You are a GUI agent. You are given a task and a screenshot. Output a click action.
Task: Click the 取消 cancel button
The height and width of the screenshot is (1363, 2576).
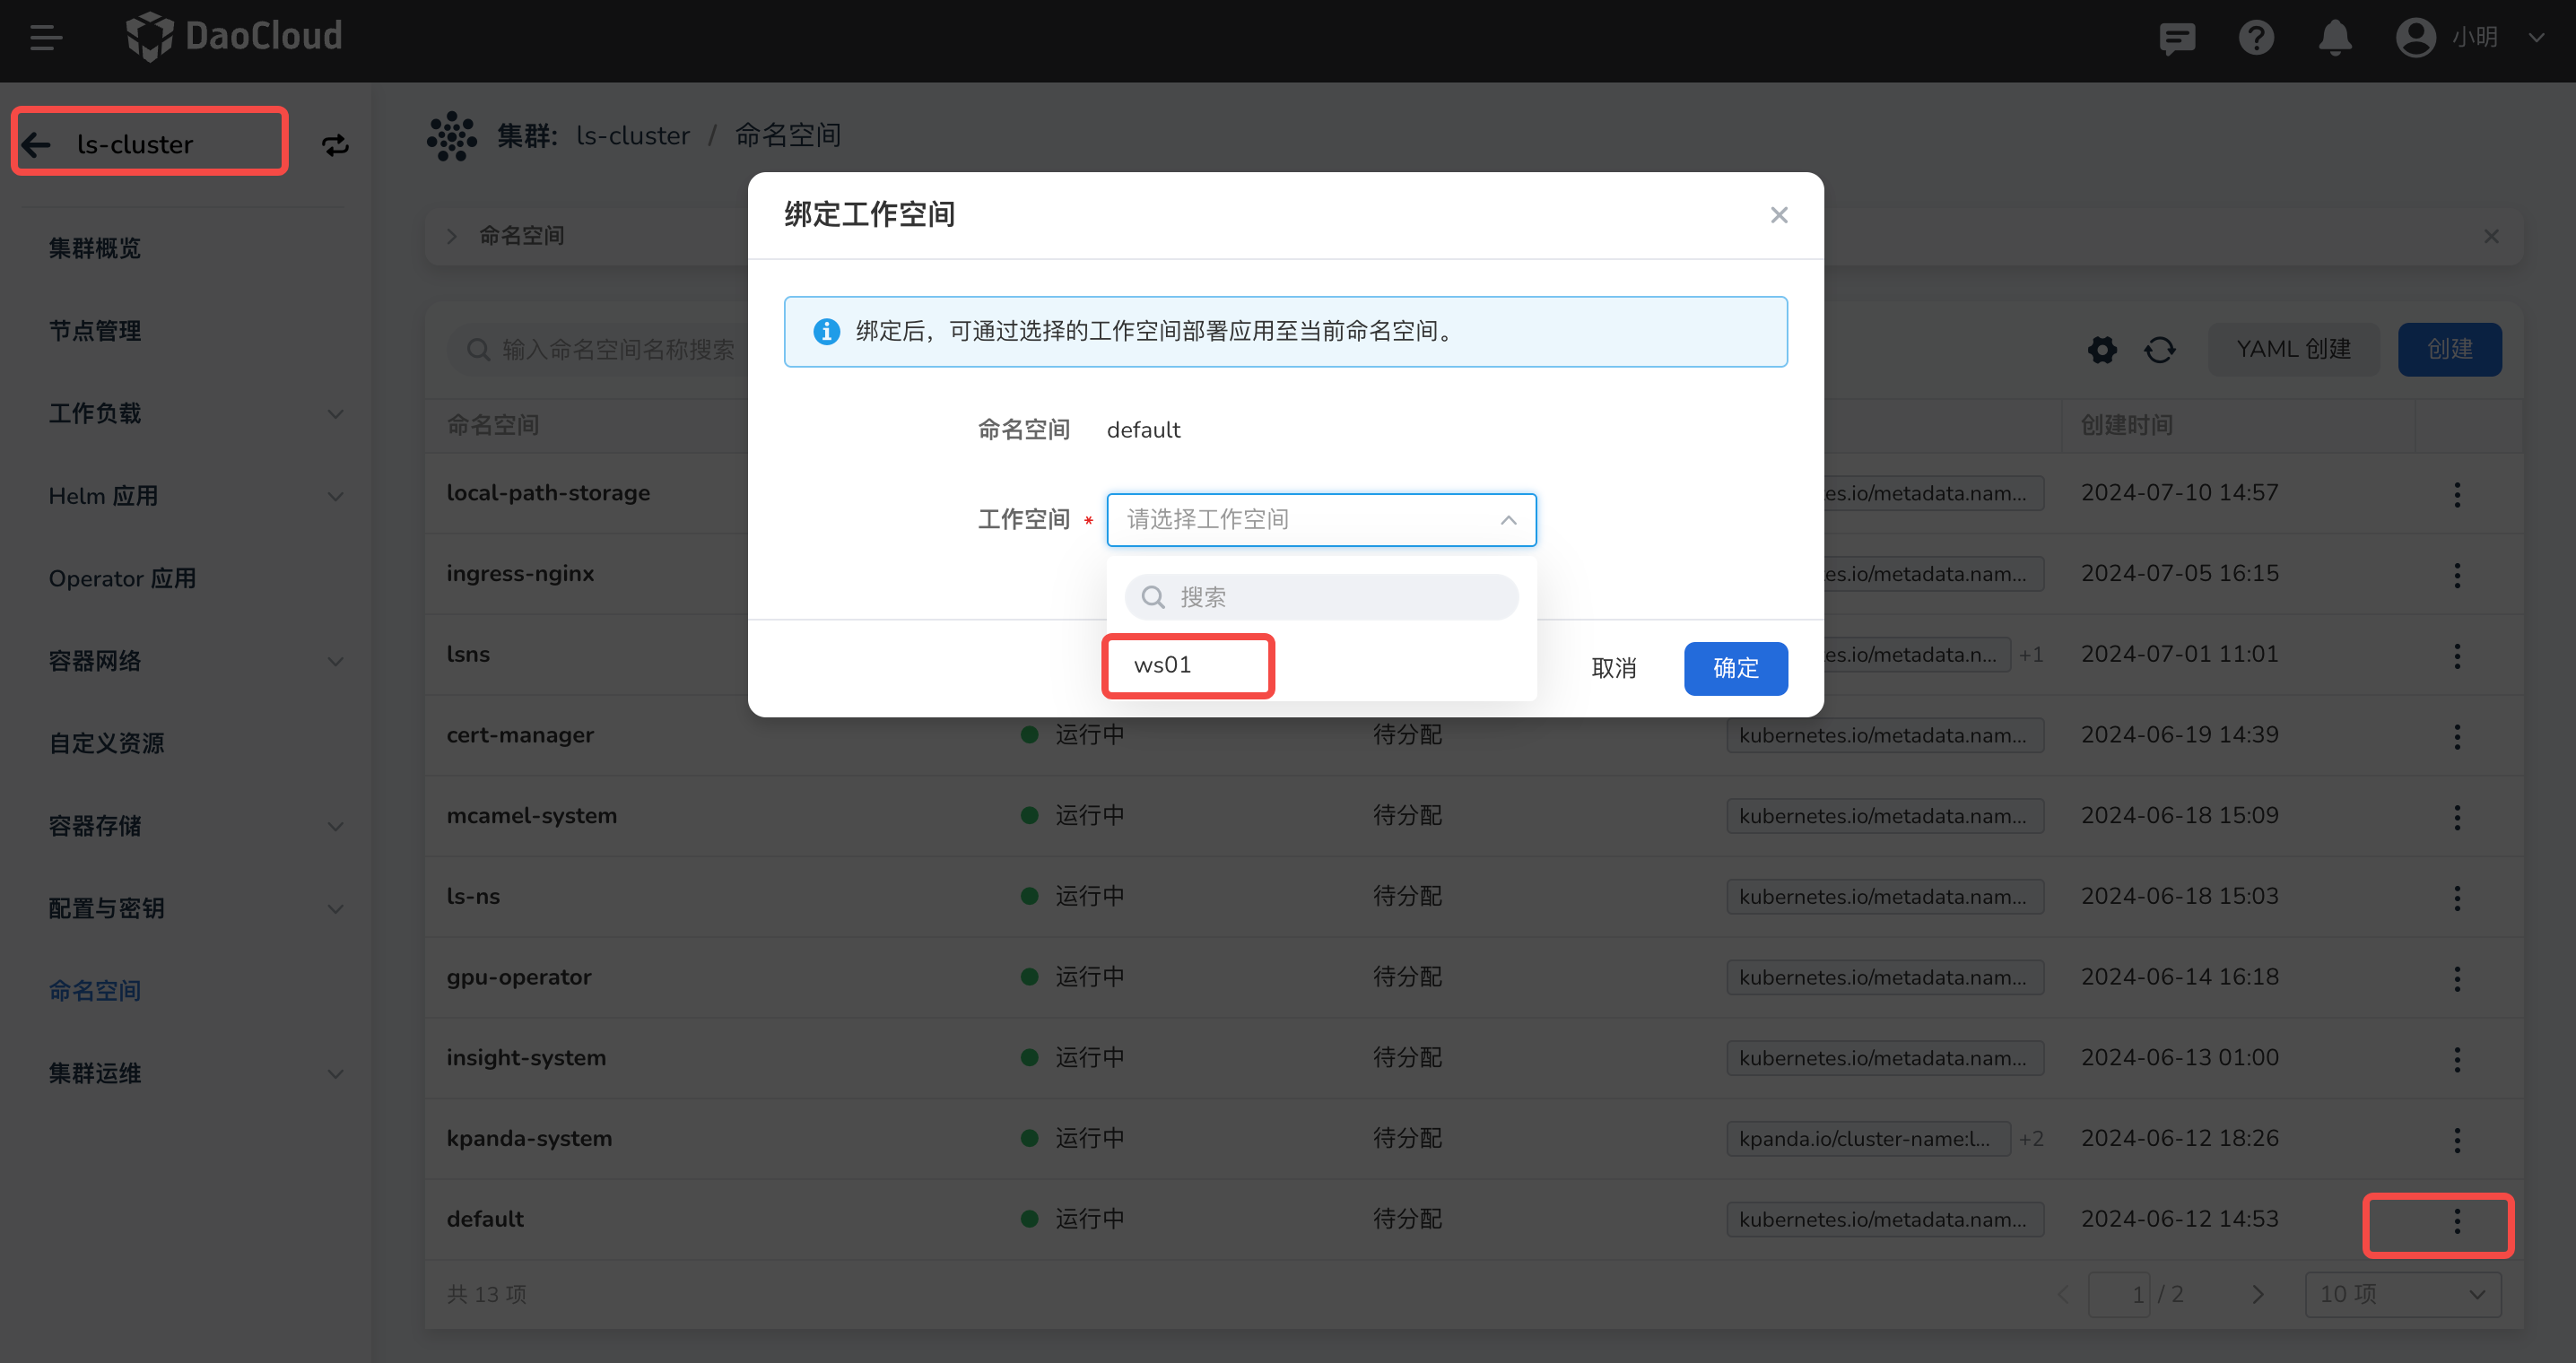pyautogui.click(x=1613, y=668)
